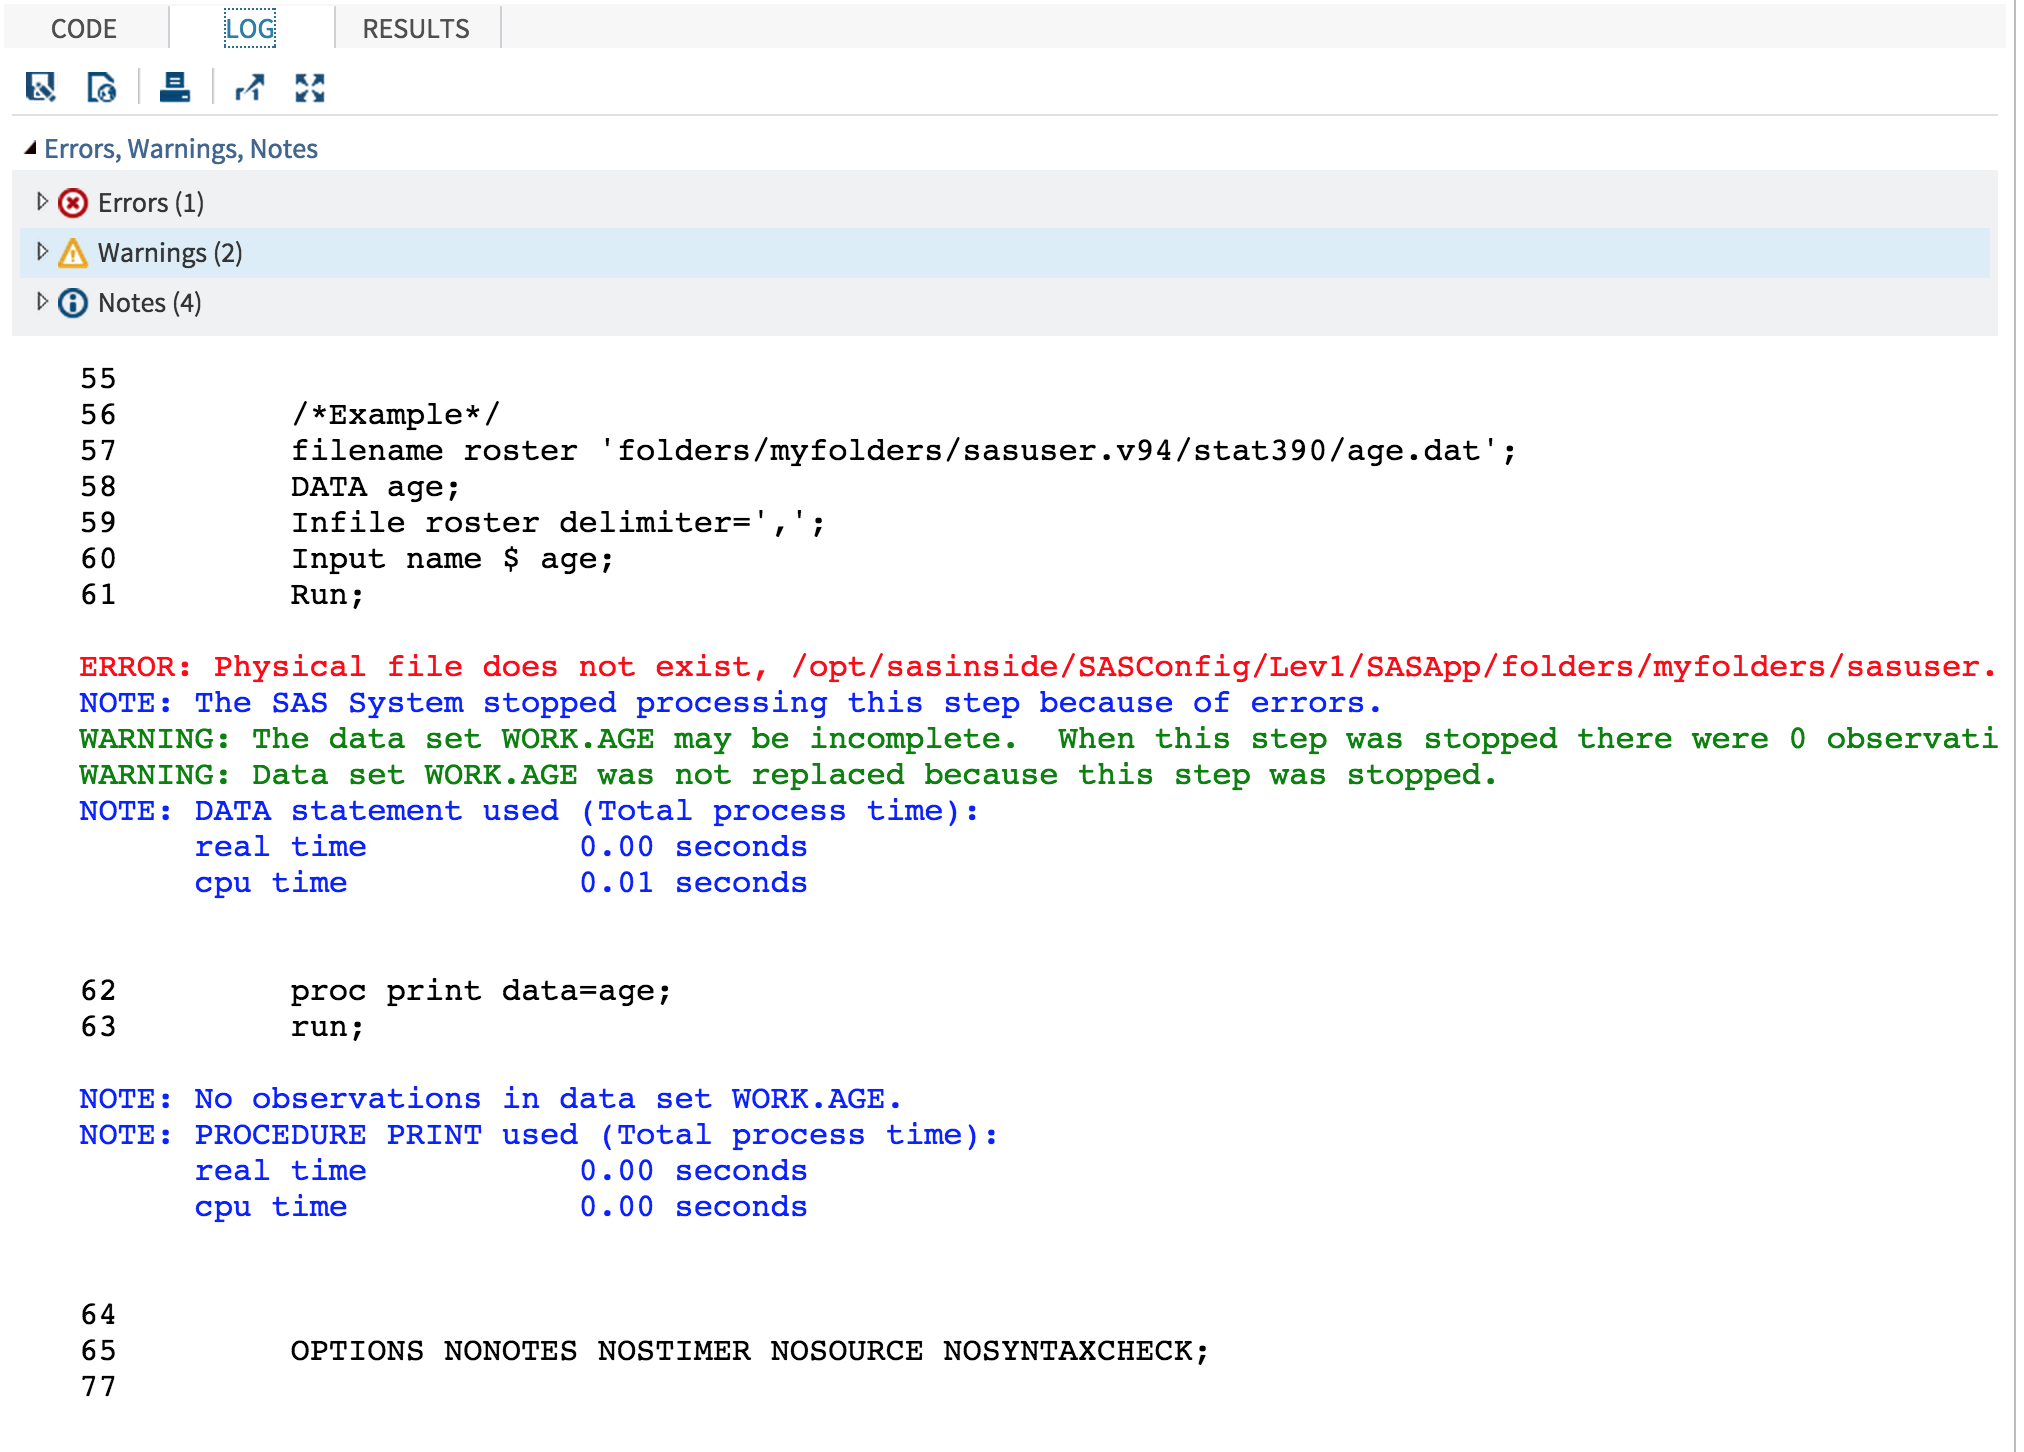Viewport: 2024px width, 1452px height.
Task: Click the download log as HTML icon
Action: click(x=101, y=88)
